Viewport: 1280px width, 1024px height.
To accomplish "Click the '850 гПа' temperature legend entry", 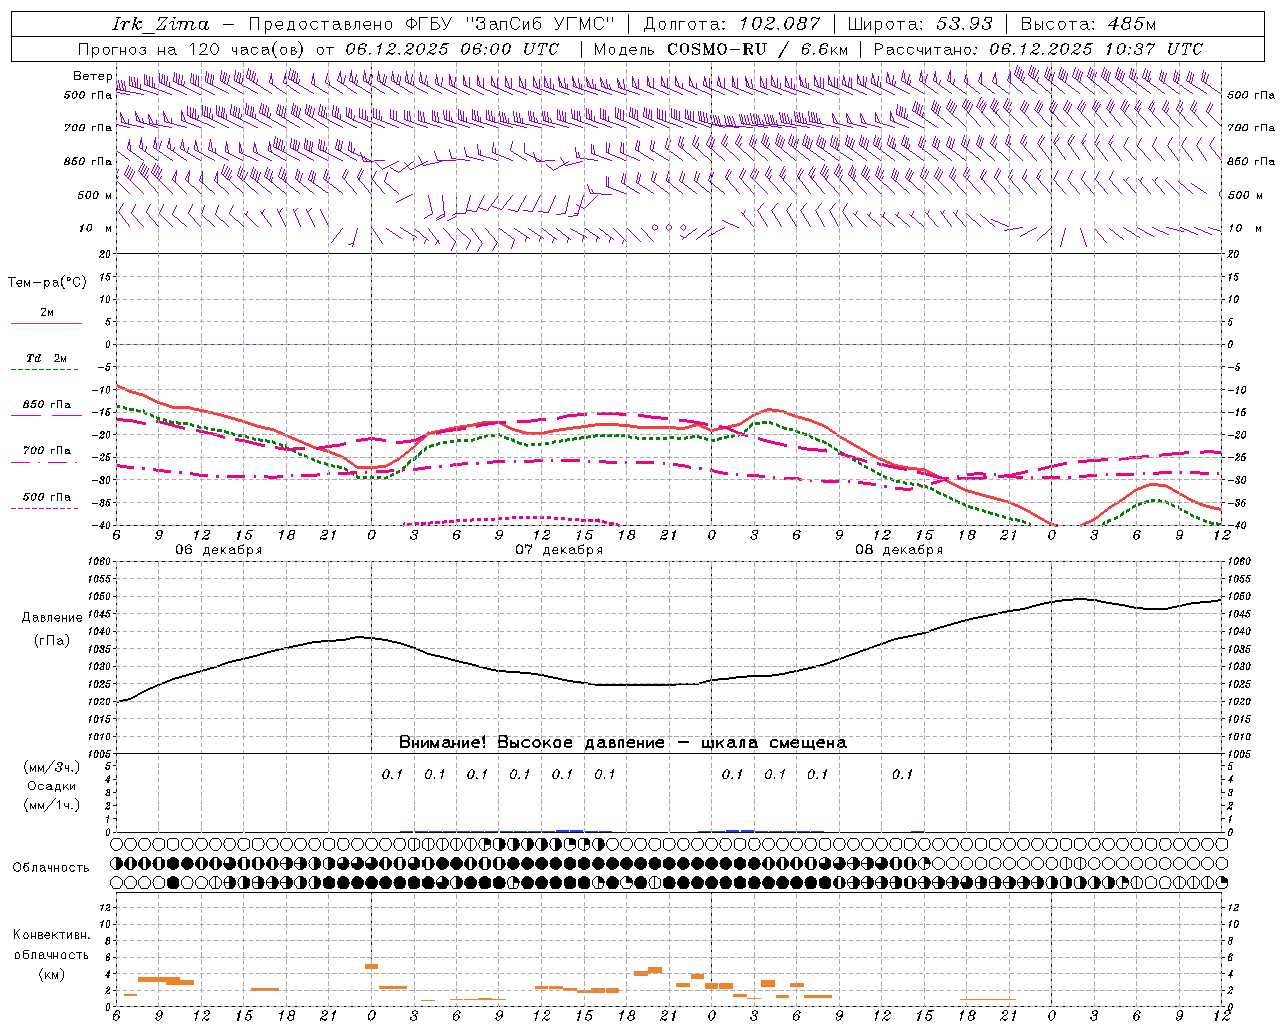I will click(47, 405).
